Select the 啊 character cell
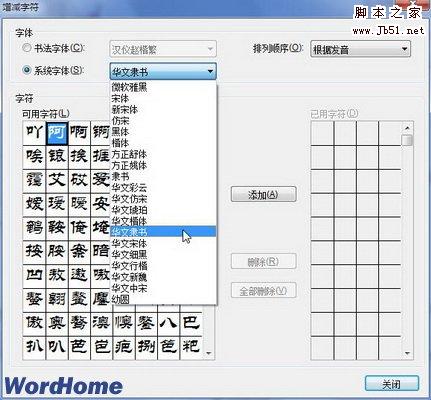Image resolution: width=431 pixels, height=400 pixels. point(79,133)
